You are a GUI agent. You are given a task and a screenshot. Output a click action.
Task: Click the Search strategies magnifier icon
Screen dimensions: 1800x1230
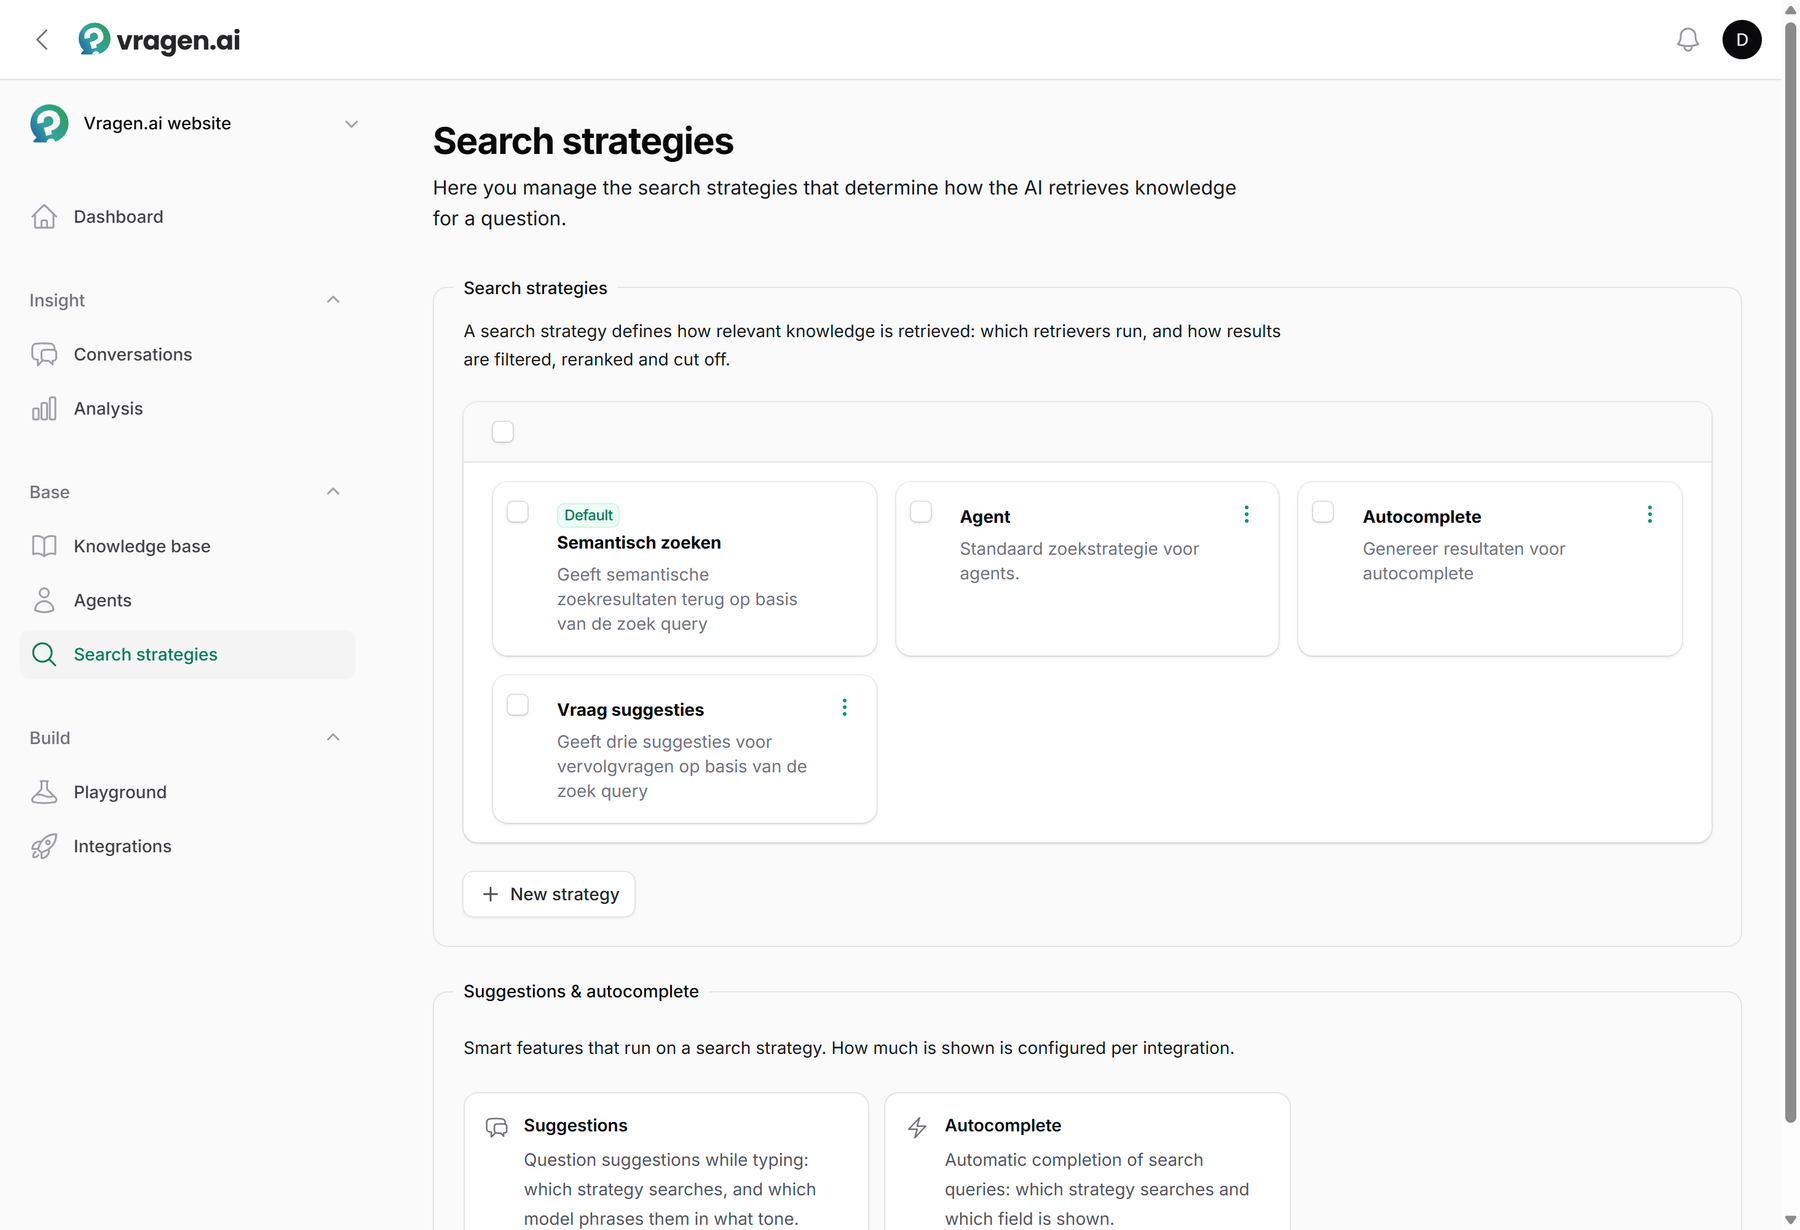click(44, 654)
